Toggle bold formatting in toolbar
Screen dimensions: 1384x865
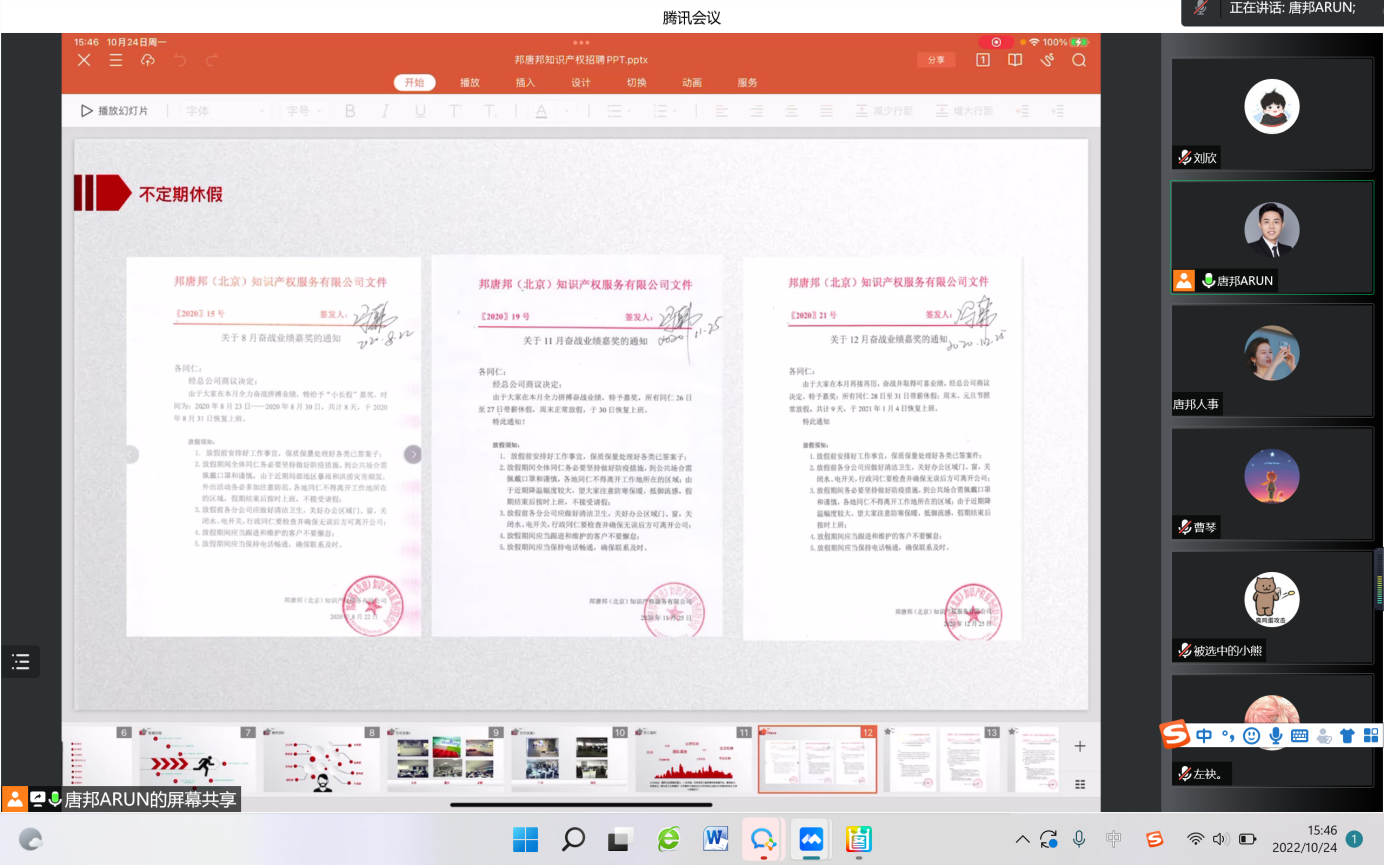[x=350, y=111]
